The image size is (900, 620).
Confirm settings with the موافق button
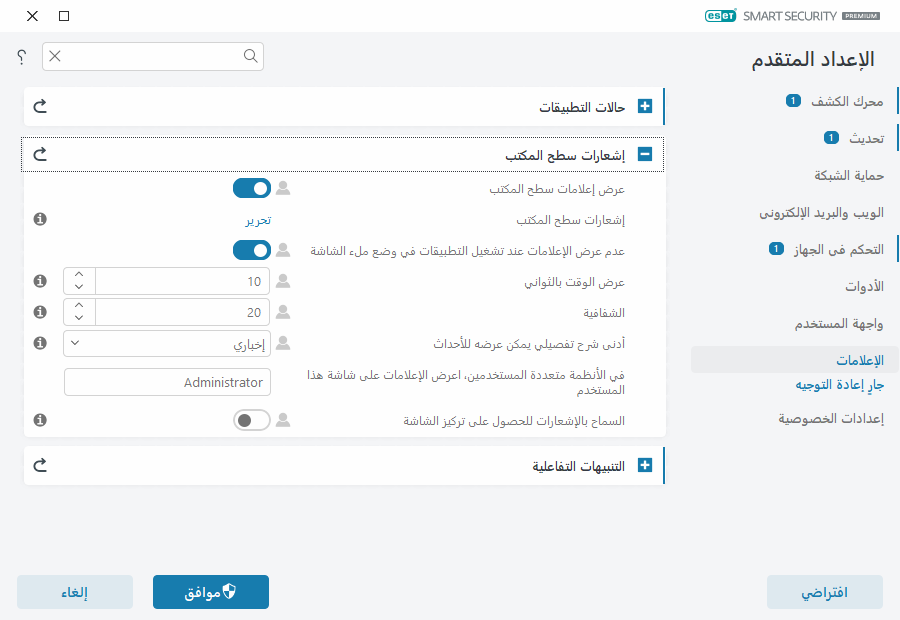(x=210, y=592)
